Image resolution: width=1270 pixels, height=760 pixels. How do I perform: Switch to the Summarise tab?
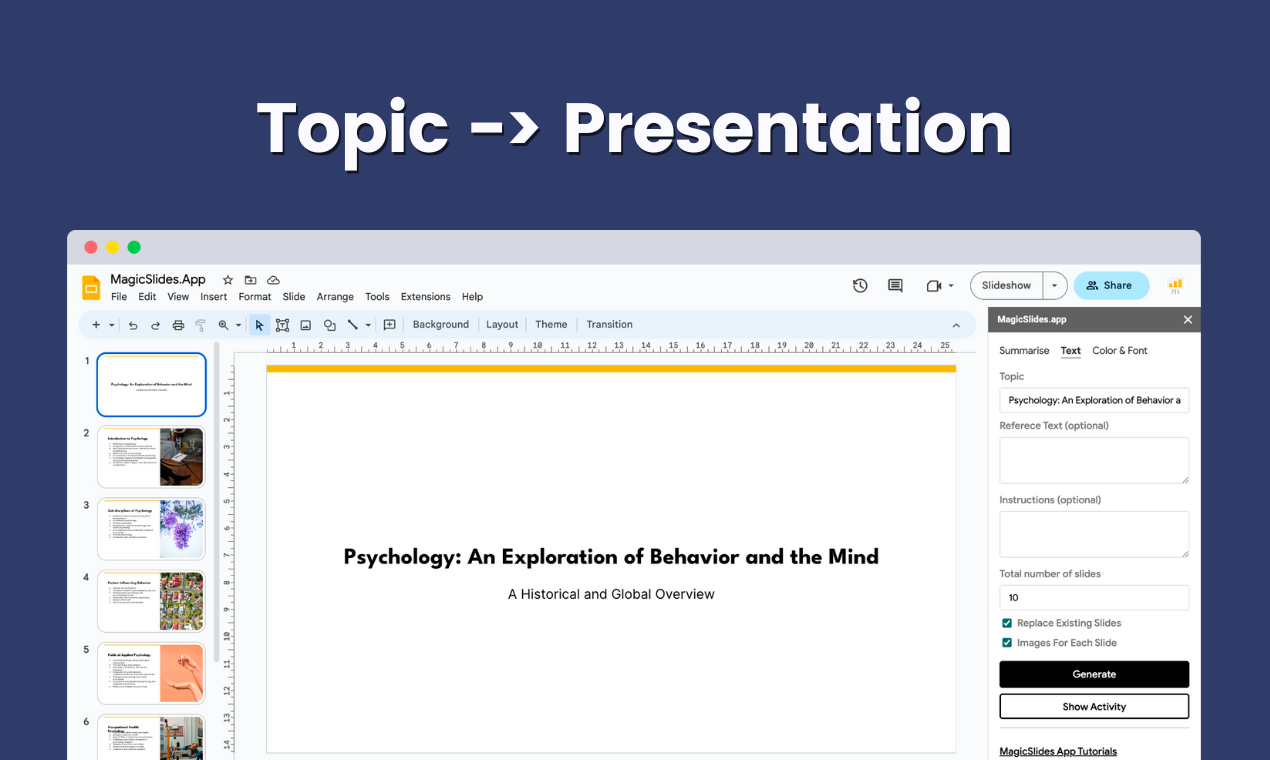[x=1024, y=351]
